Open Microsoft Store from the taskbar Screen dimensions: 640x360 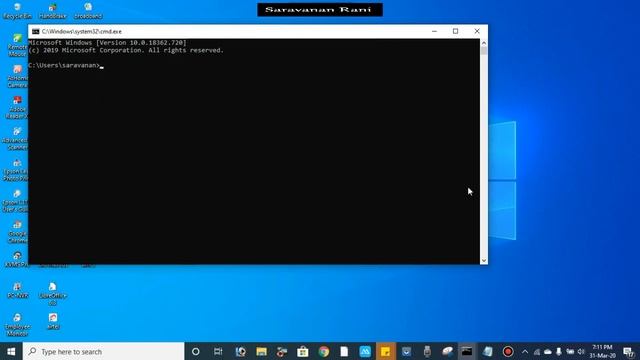[303, 351]
